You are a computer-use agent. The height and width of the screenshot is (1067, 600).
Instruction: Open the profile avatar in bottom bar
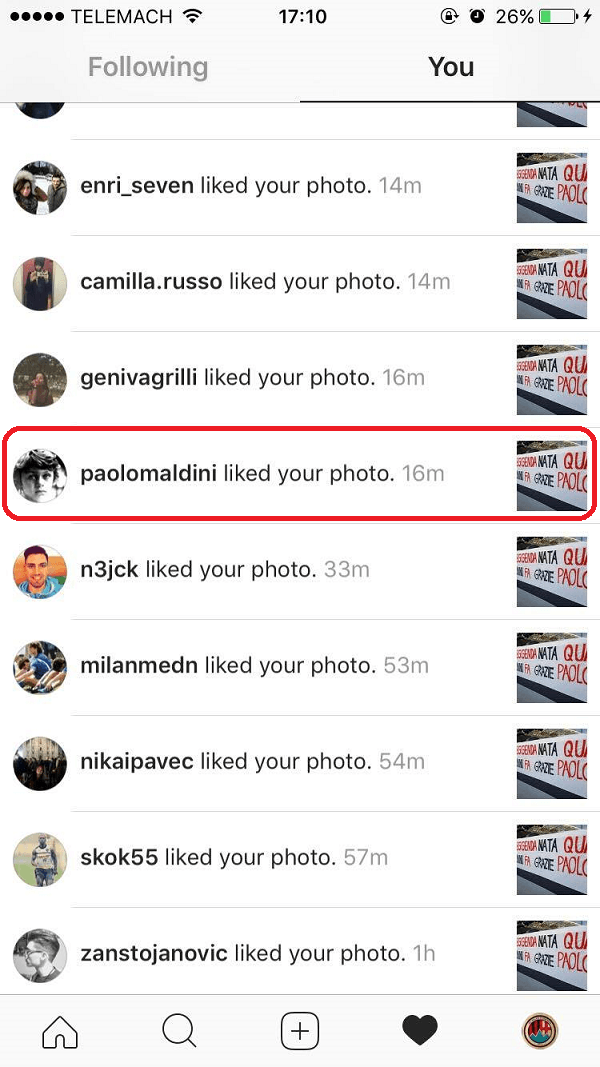(x=540, y=1031)
